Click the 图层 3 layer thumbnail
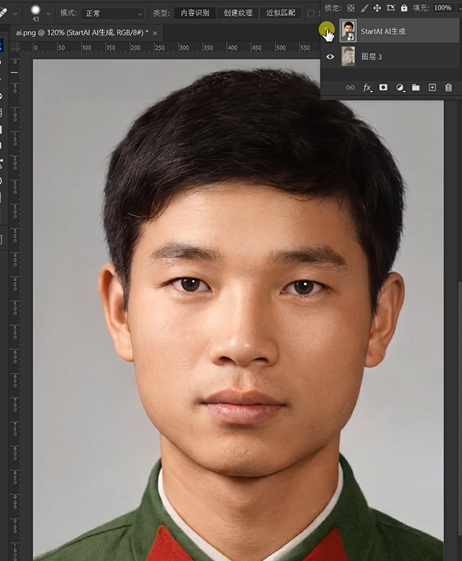462x561 pixels. 348,57
